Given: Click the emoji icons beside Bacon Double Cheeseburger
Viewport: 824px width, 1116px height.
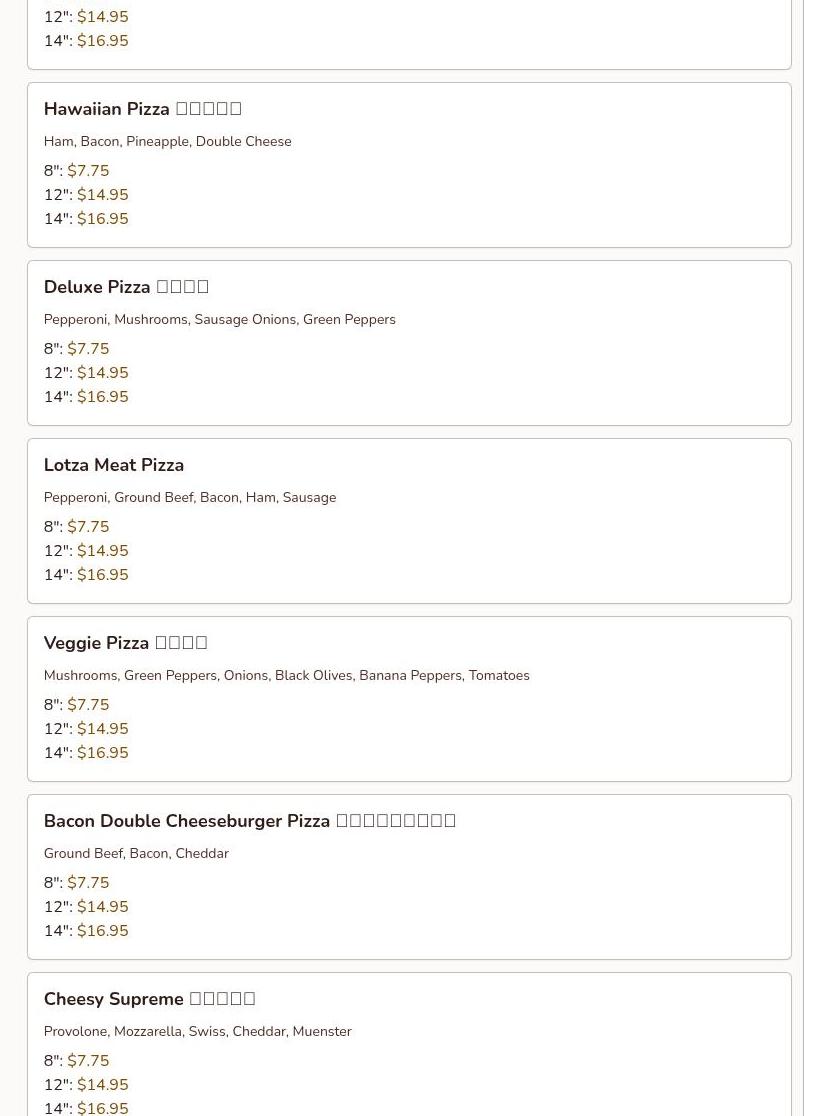Looking at the screenshot, I should 395,821.
